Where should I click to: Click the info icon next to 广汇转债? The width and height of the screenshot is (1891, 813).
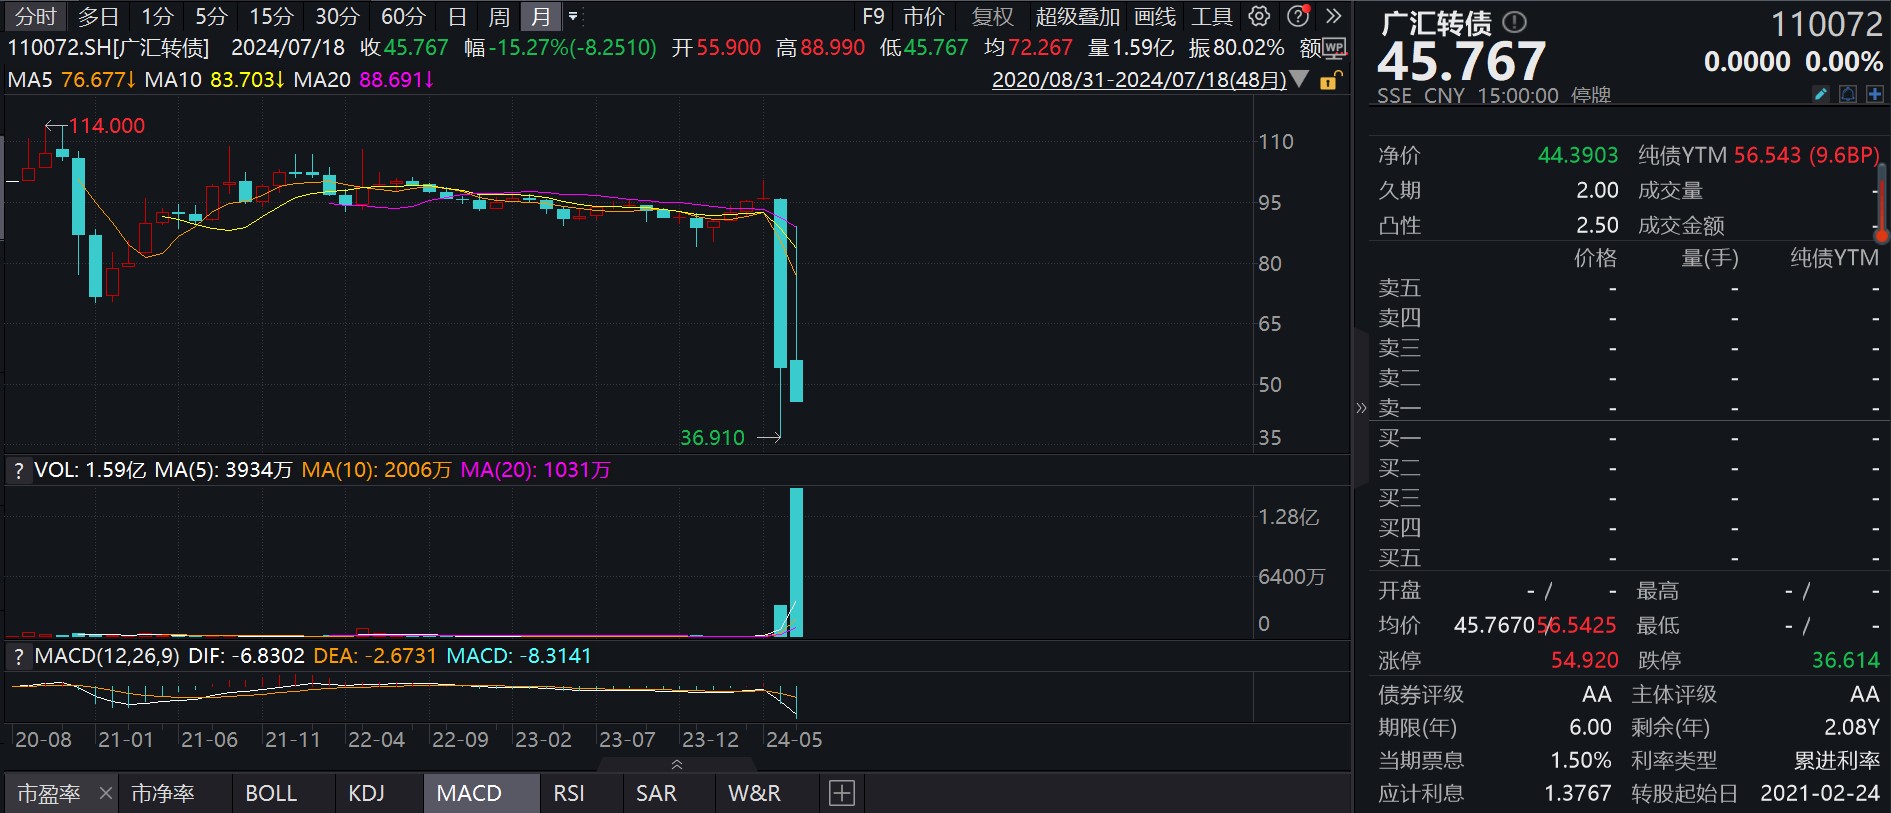click(1515, 22)
